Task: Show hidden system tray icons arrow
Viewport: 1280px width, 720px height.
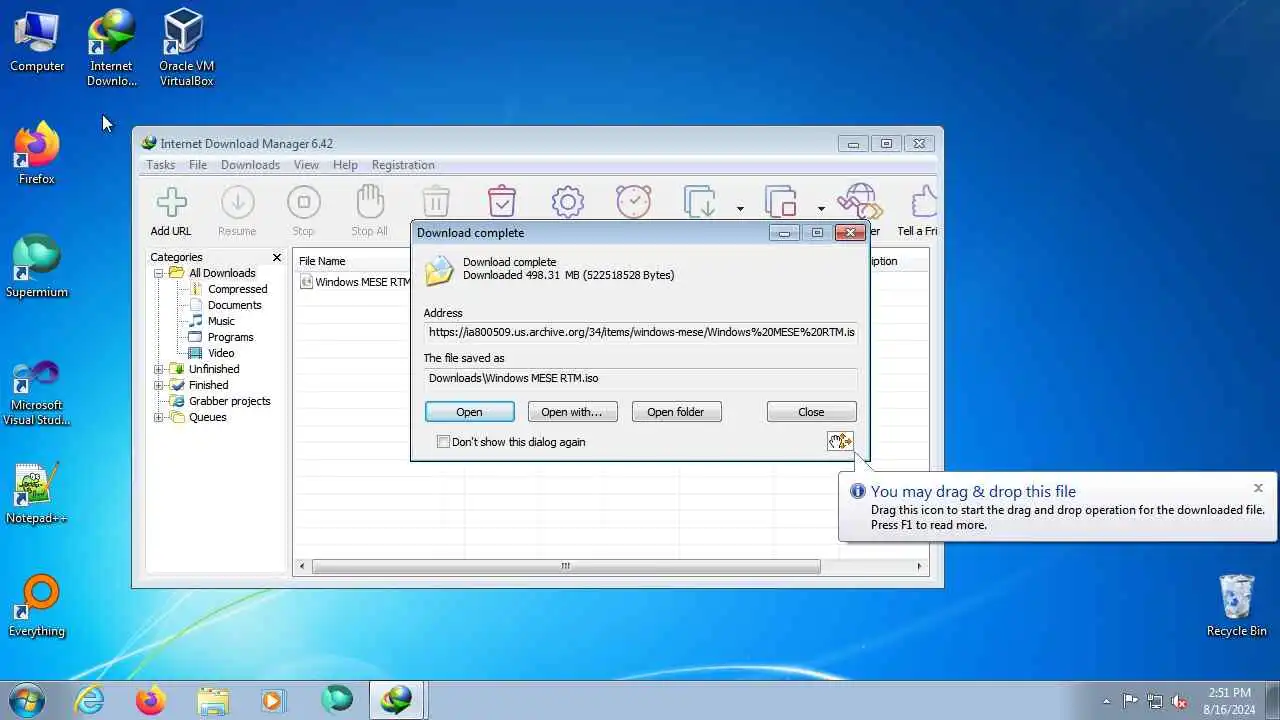Action: (1106, 701)
